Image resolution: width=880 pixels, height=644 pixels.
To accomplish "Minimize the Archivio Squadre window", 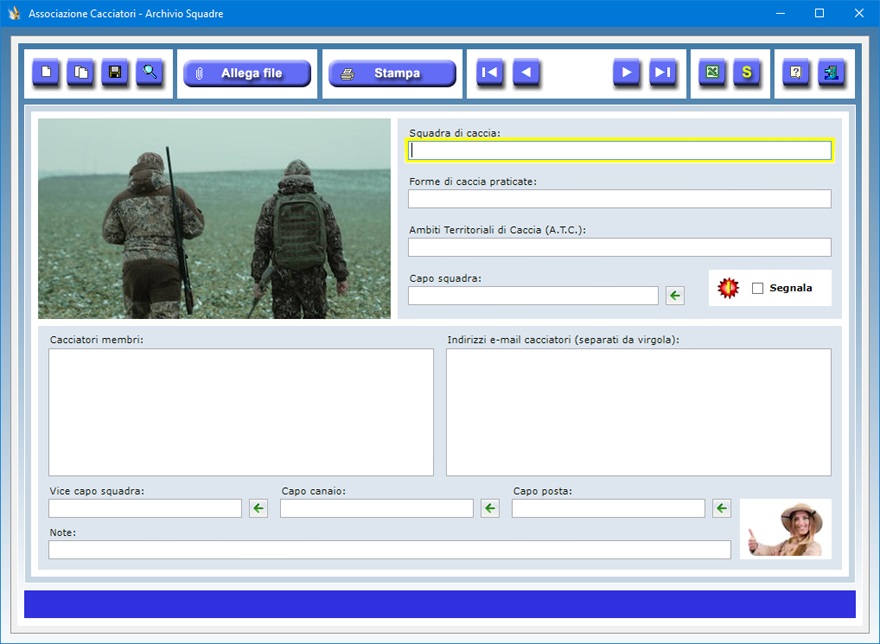I will 780,13.
